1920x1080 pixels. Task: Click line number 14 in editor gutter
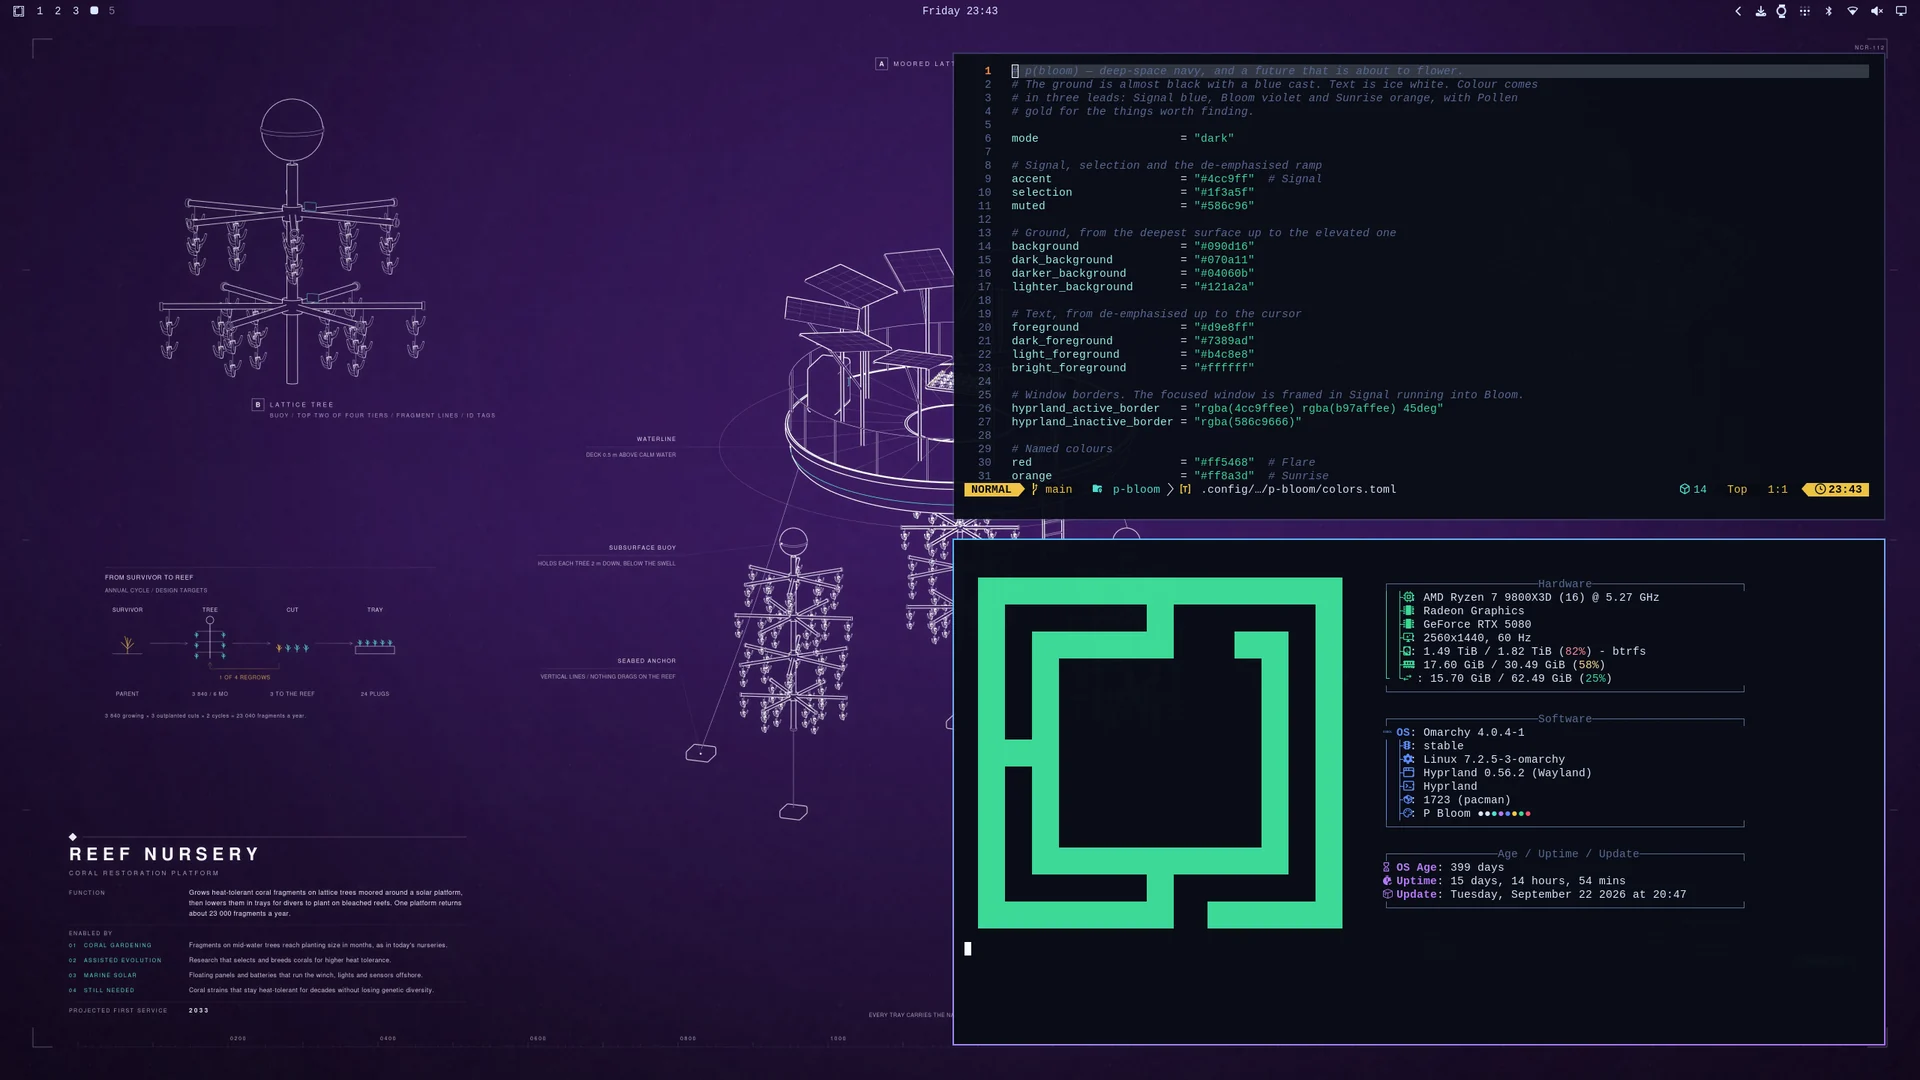pos(984,247)
